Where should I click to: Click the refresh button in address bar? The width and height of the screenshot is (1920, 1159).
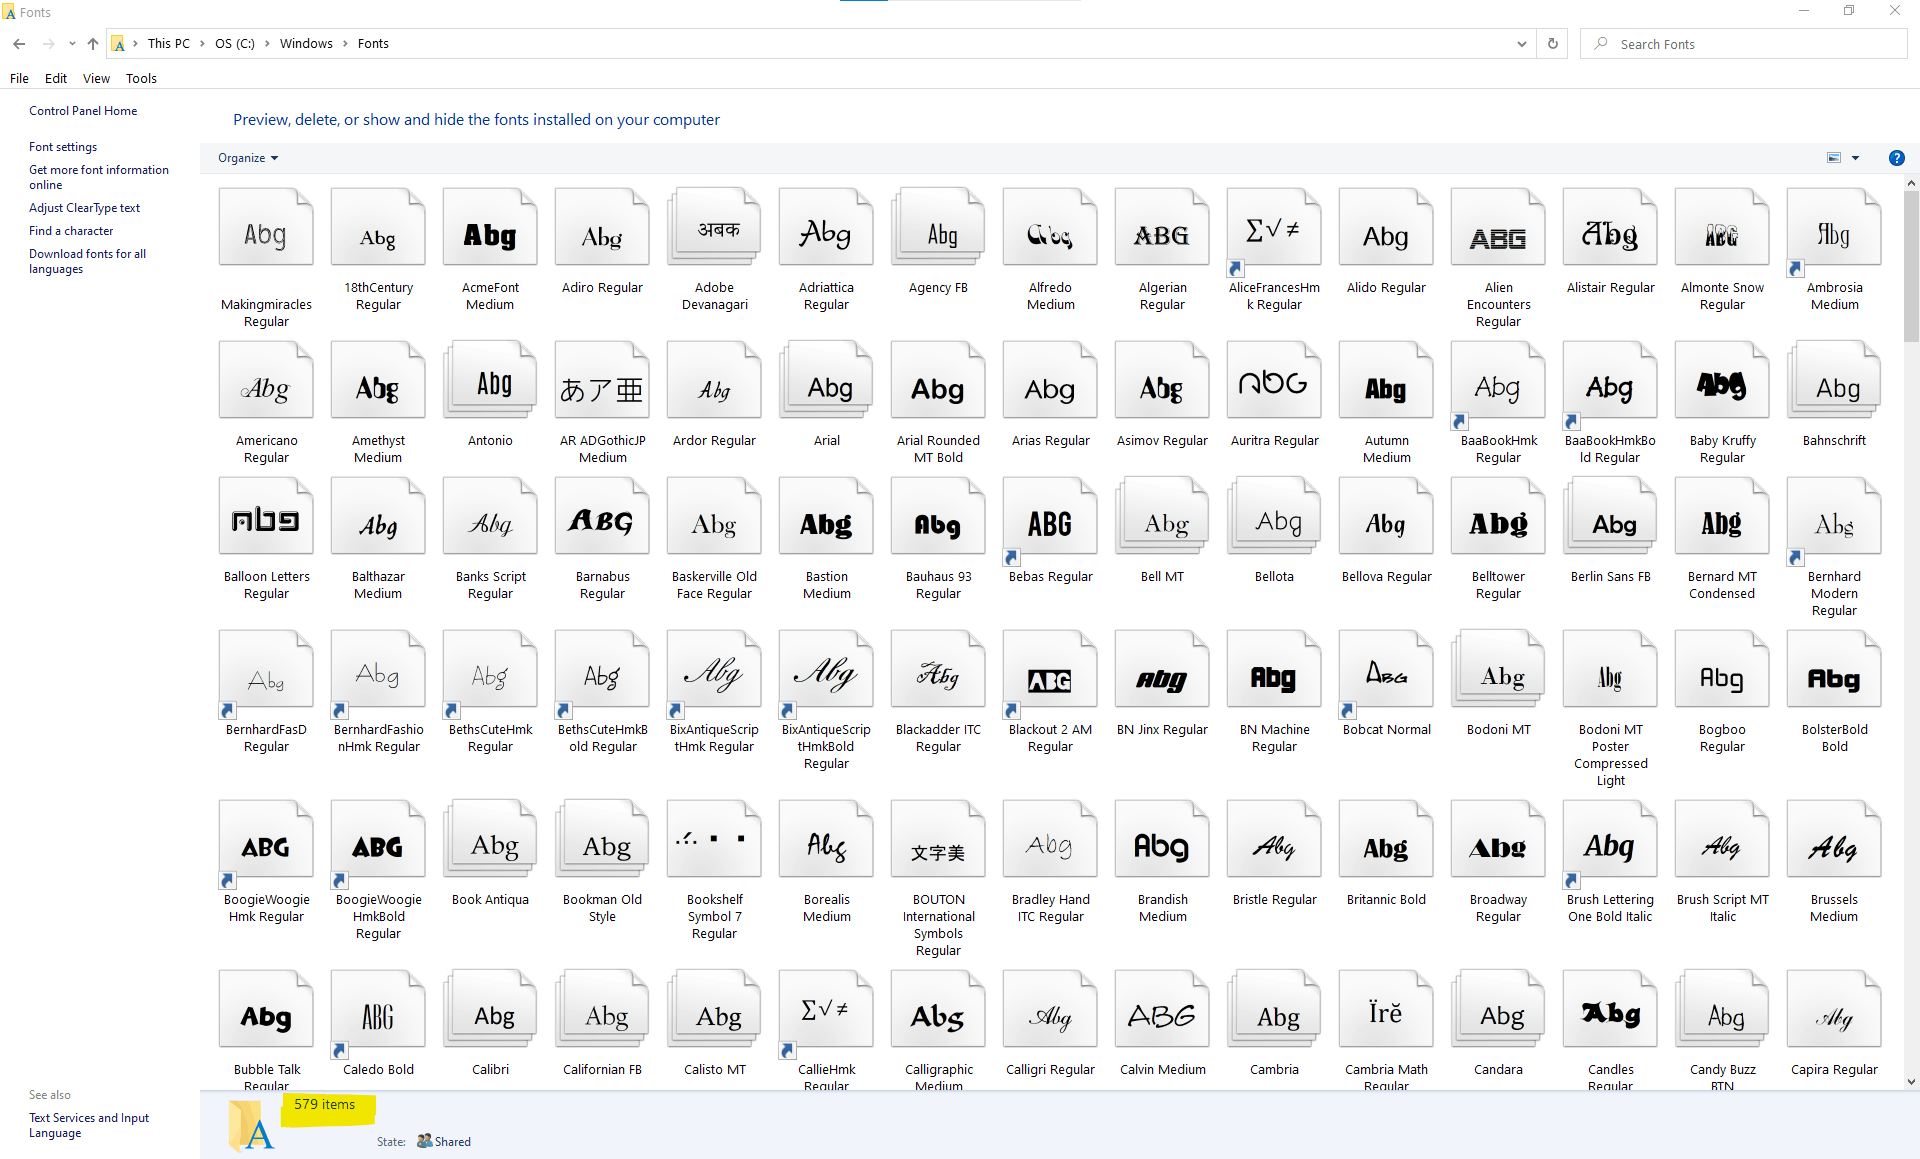1553,44
